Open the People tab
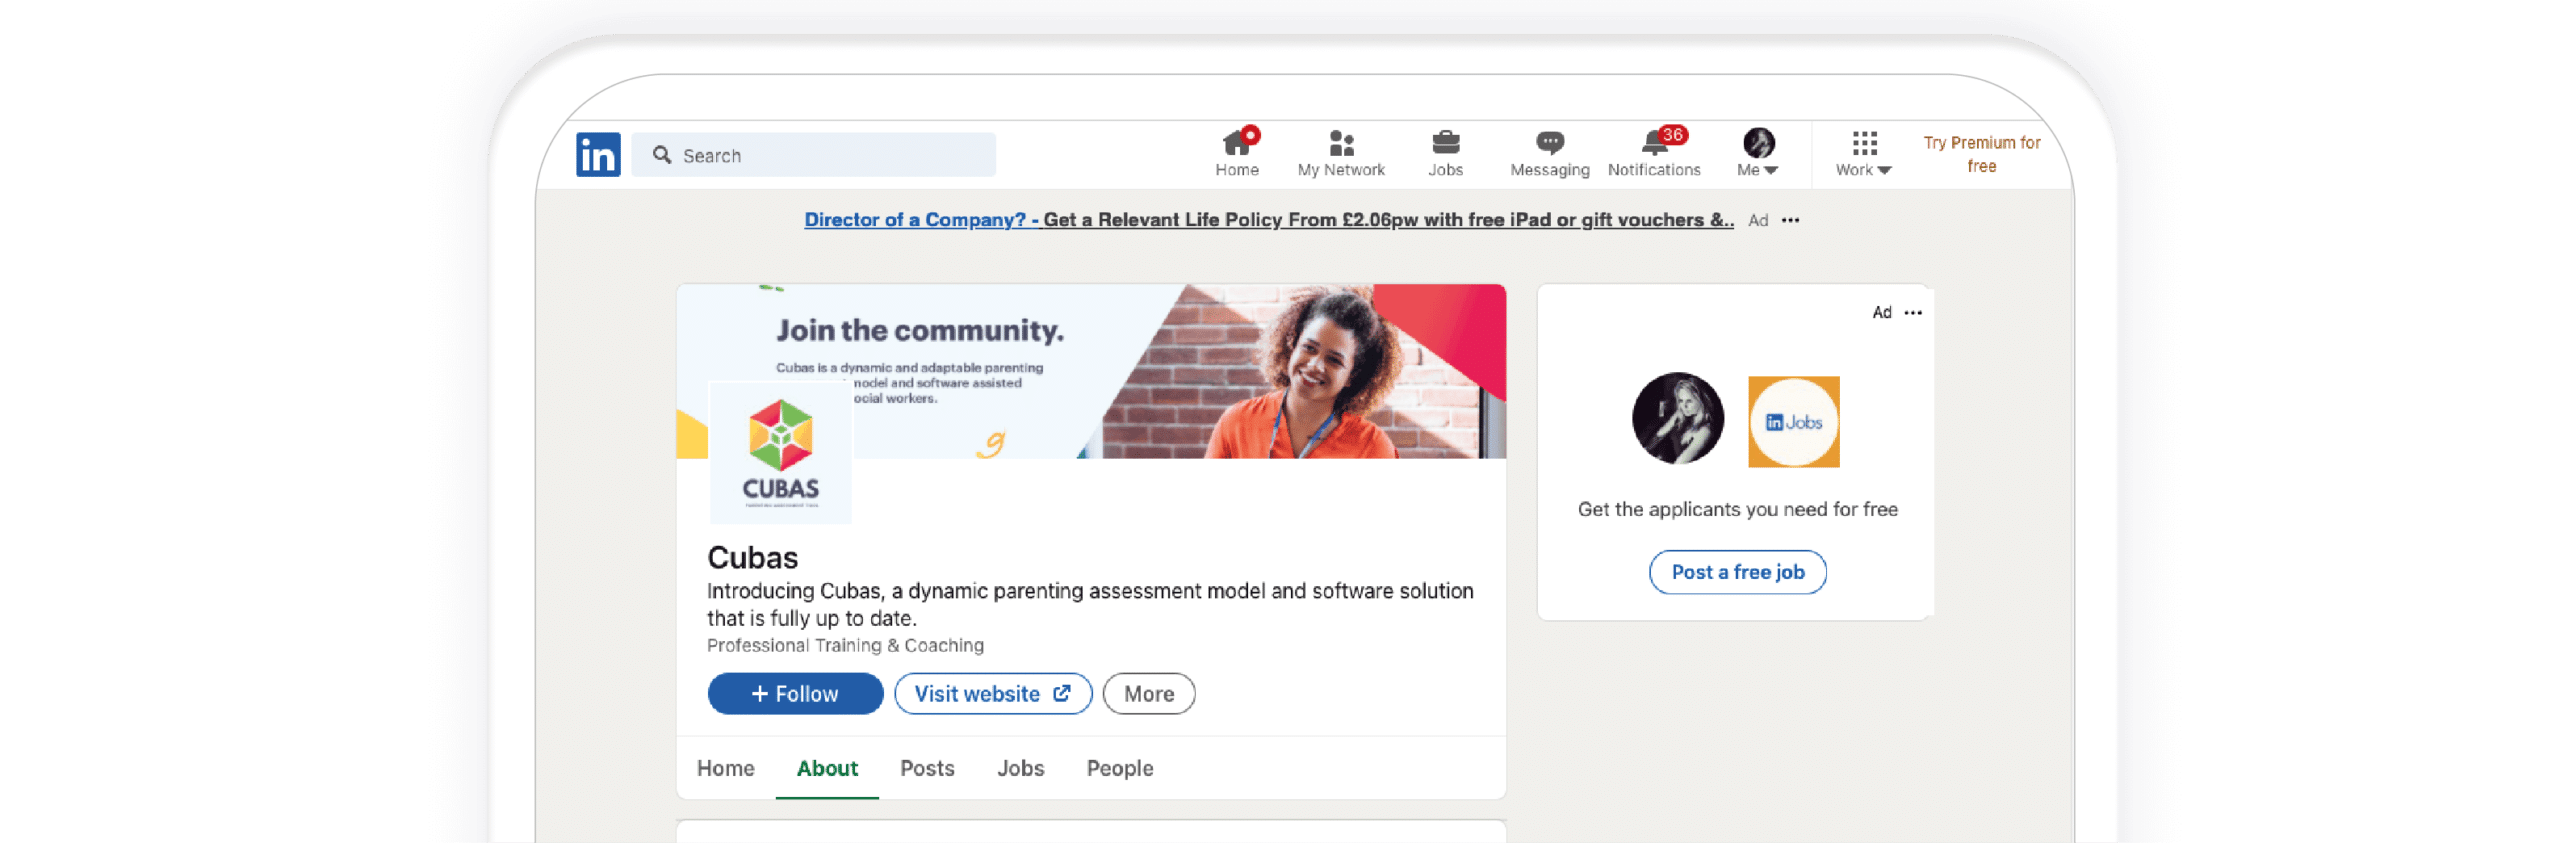 [x=1120, y=768]
